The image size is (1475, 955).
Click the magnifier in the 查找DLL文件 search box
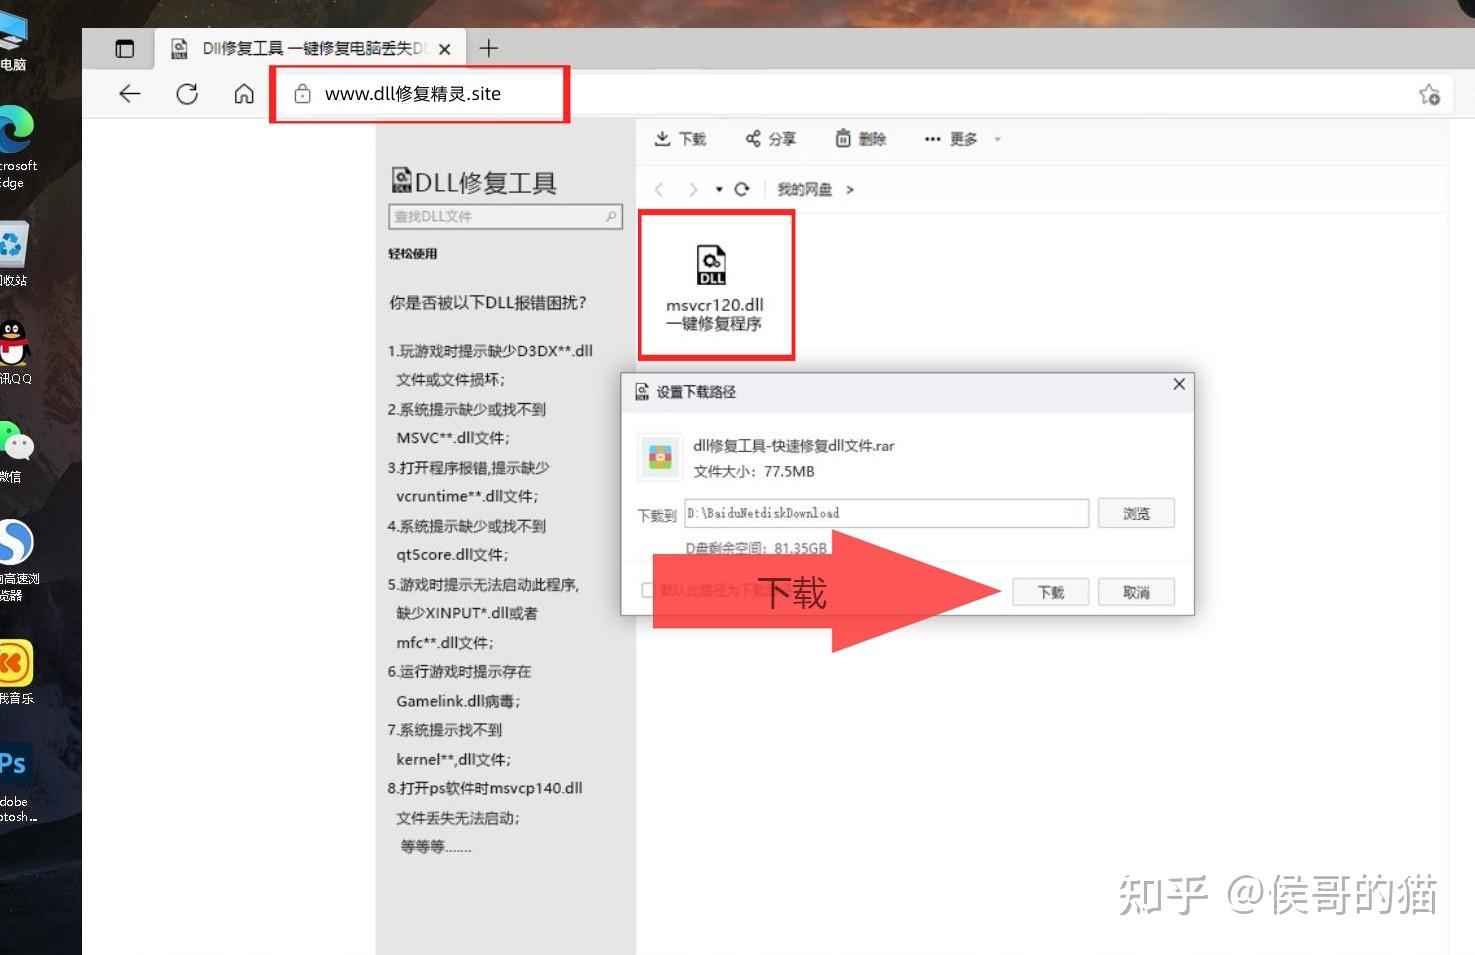pos(609,216)
